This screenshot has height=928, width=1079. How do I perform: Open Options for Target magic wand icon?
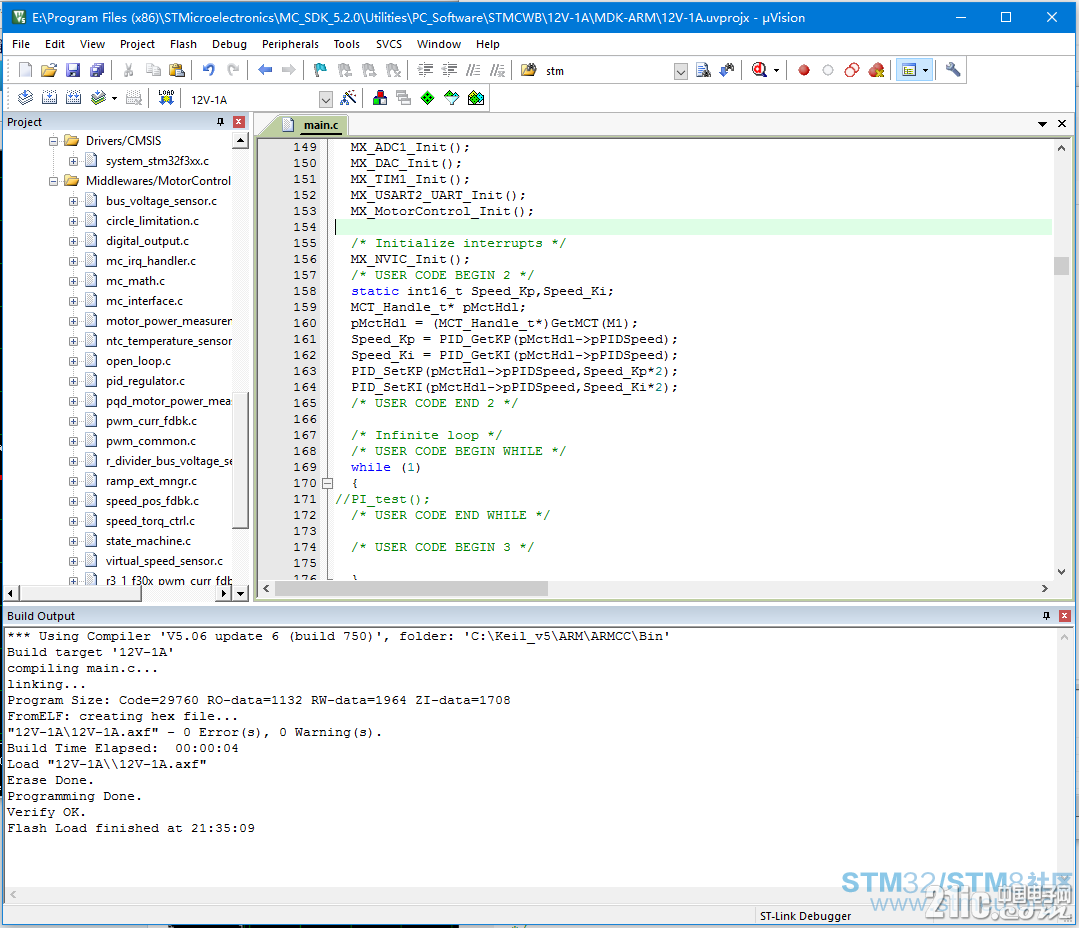[348, 98]
